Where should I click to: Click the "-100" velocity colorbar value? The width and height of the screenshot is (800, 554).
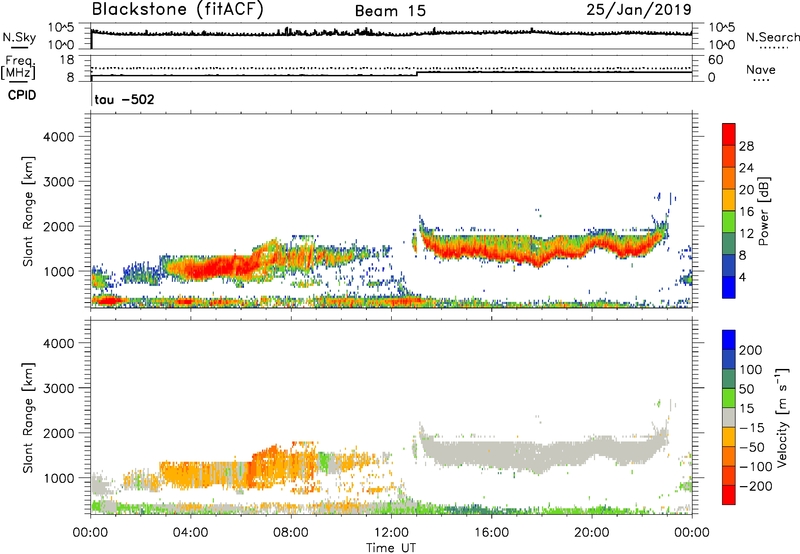coord(756,467)
